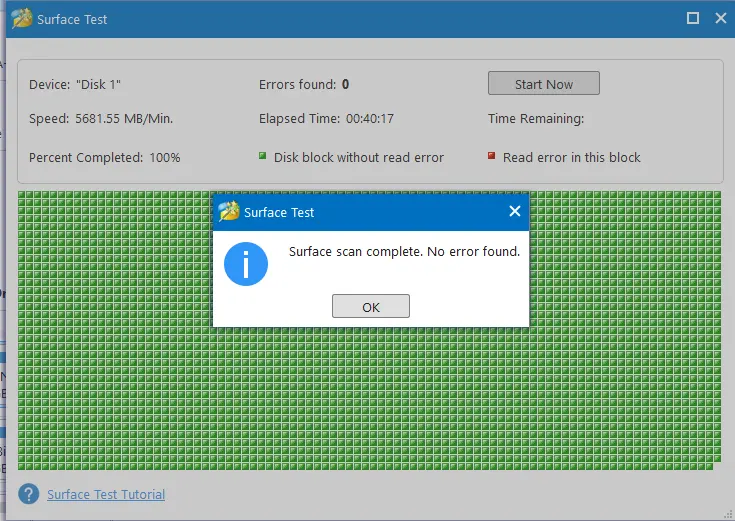This screenshot has height=521, width=735.
Task: Click the Speed: 5681.55 MB/Min. text
Action: point(101,119)
